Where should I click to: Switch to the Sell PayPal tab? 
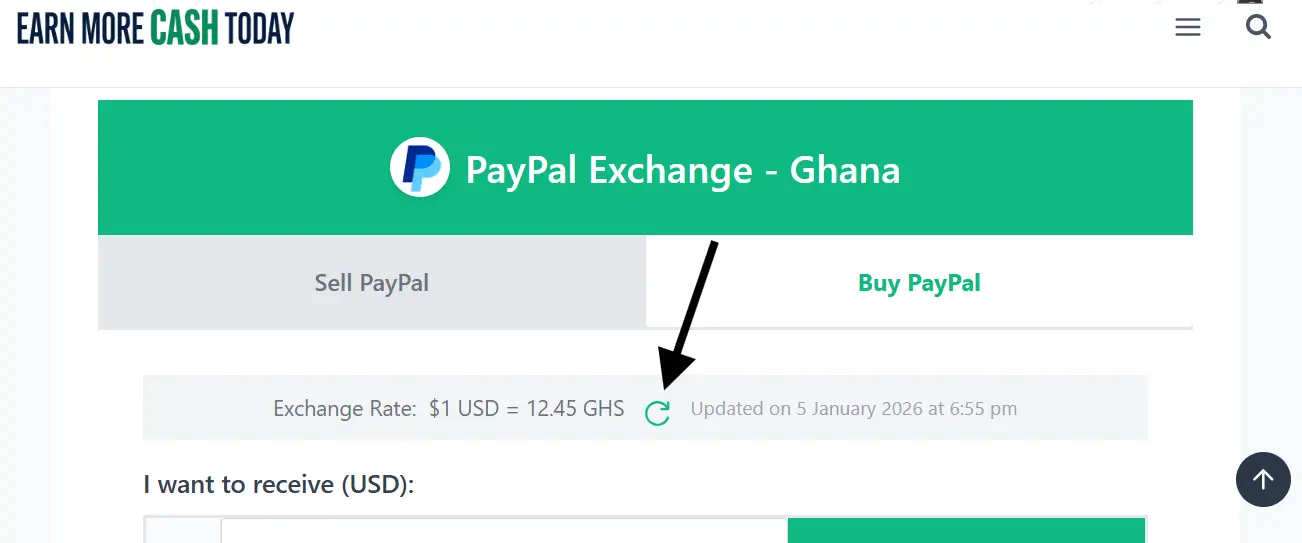tap(371, 283)
